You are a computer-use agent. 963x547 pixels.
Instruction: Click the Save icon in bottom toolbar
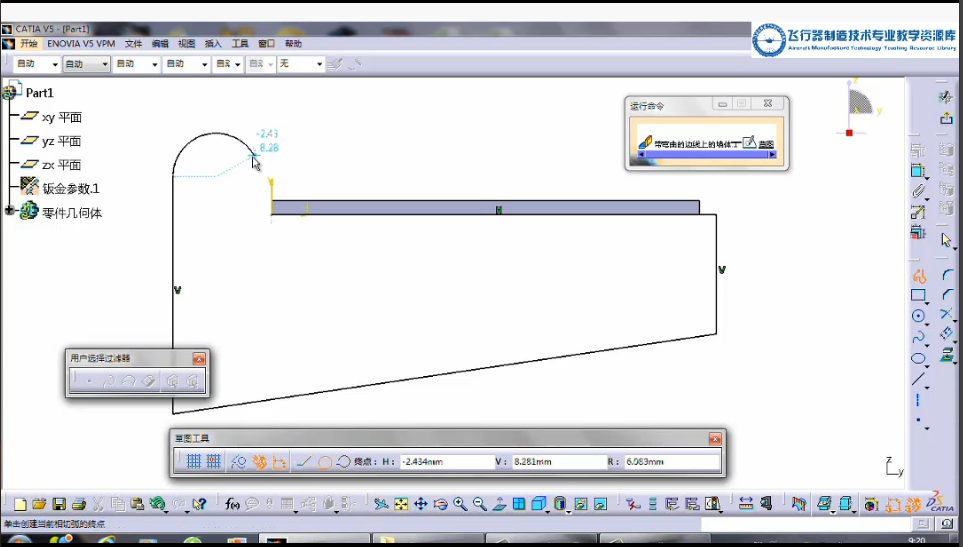pyautogui.click(x=59, y=504)
